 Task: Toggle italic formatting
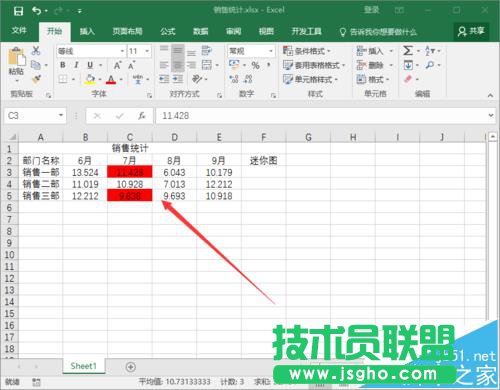point(76,65)
